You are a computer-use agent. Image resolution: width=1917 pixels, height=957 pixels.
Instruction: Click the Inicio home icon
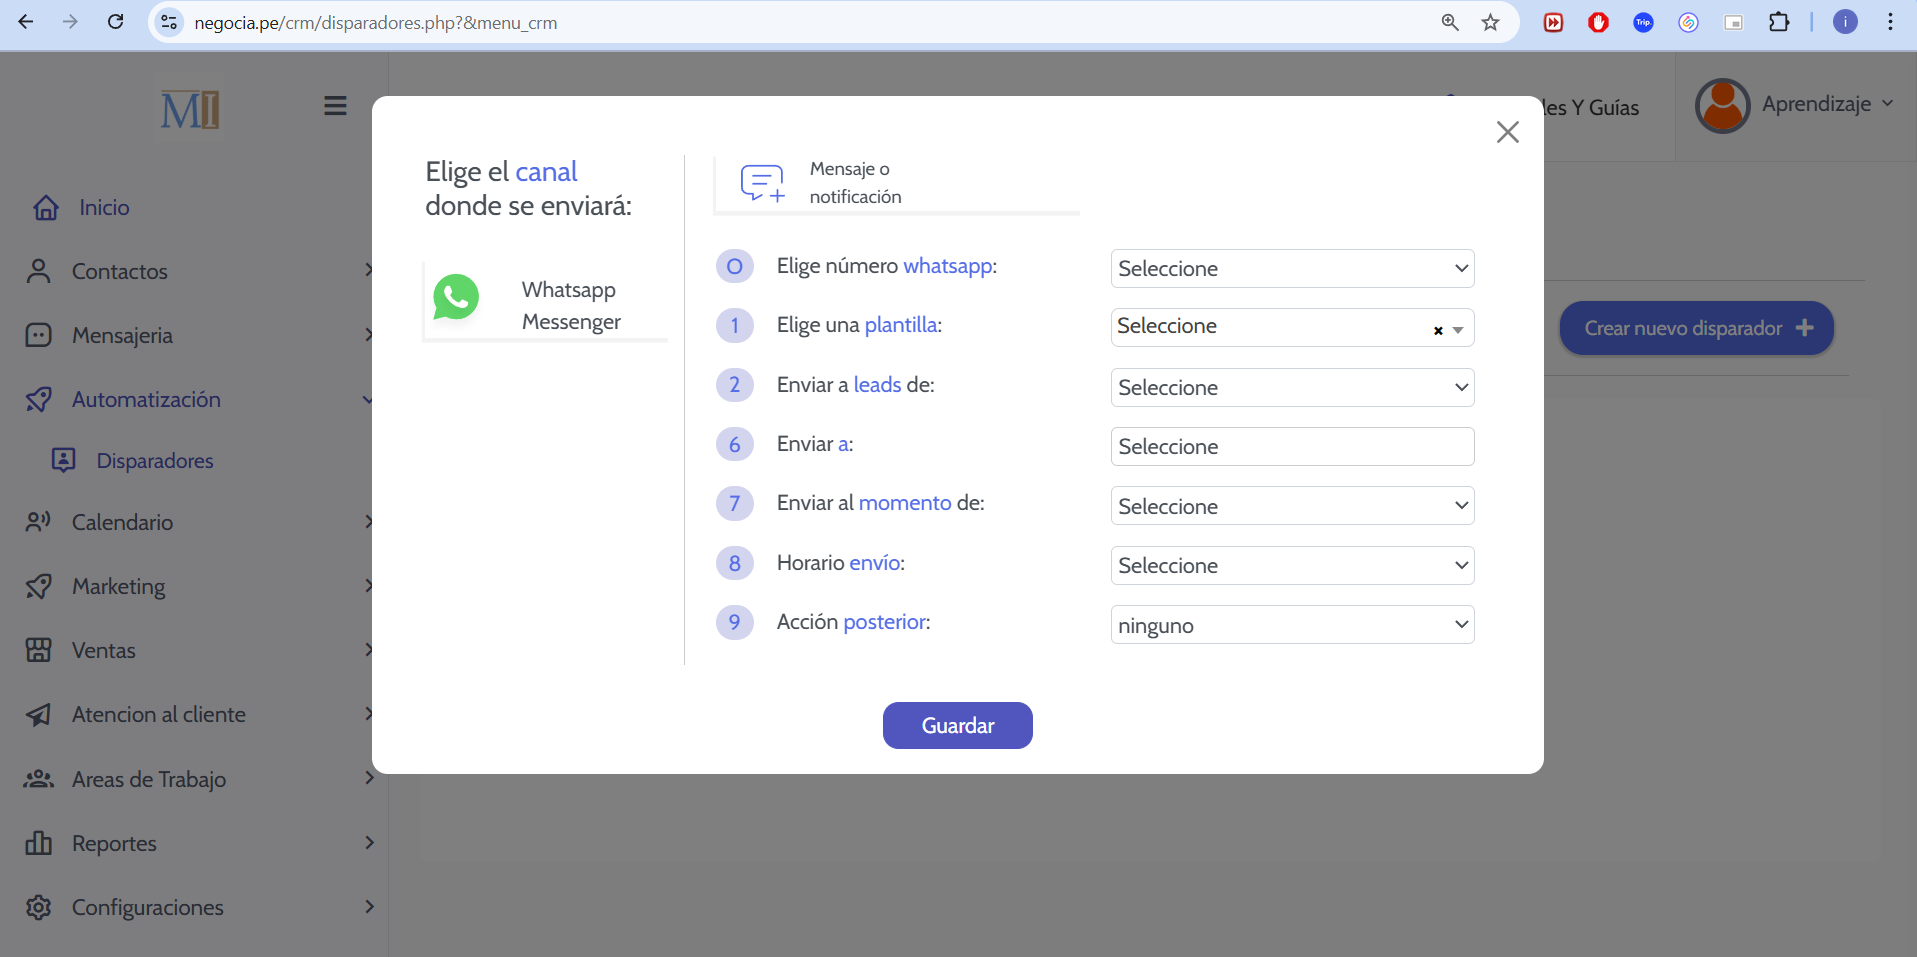tap(46, 208)
